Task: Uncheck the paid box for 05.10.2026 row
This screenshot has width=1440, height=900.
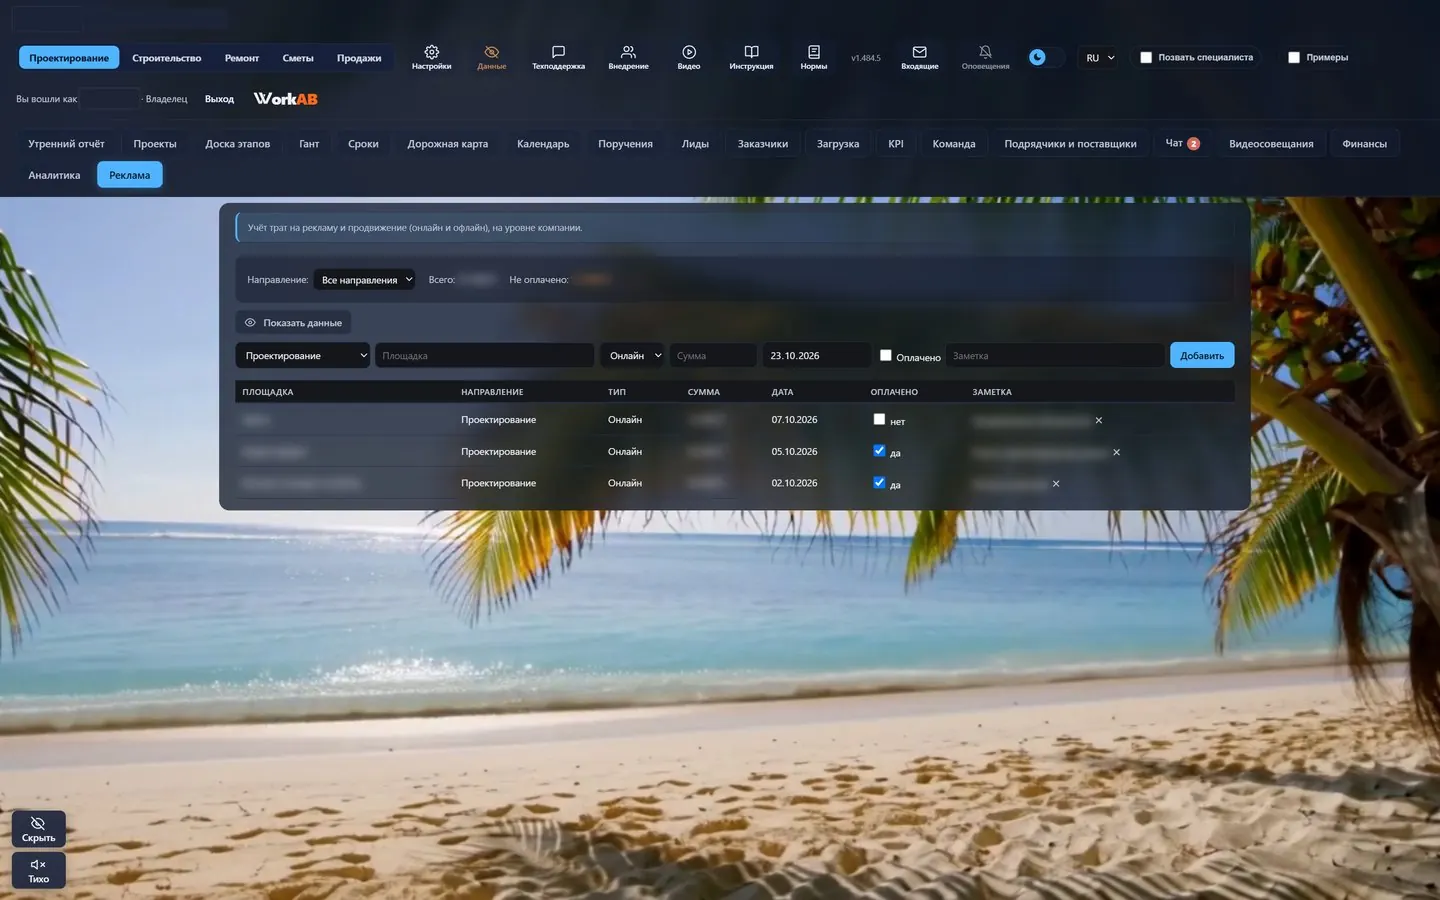Action: pos(879,451)
